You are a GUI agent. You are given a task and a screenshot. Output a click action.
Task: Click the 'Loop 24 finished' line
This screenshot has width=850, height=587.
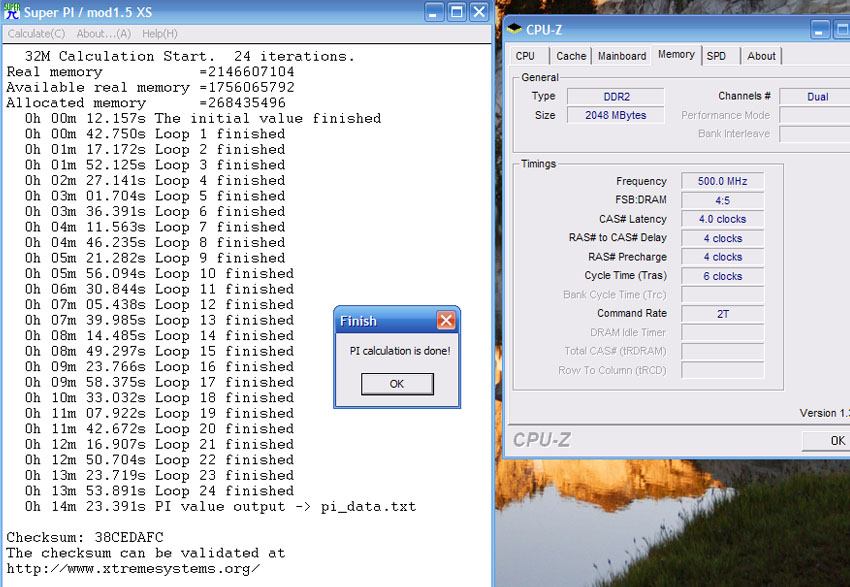click(159, 491)
